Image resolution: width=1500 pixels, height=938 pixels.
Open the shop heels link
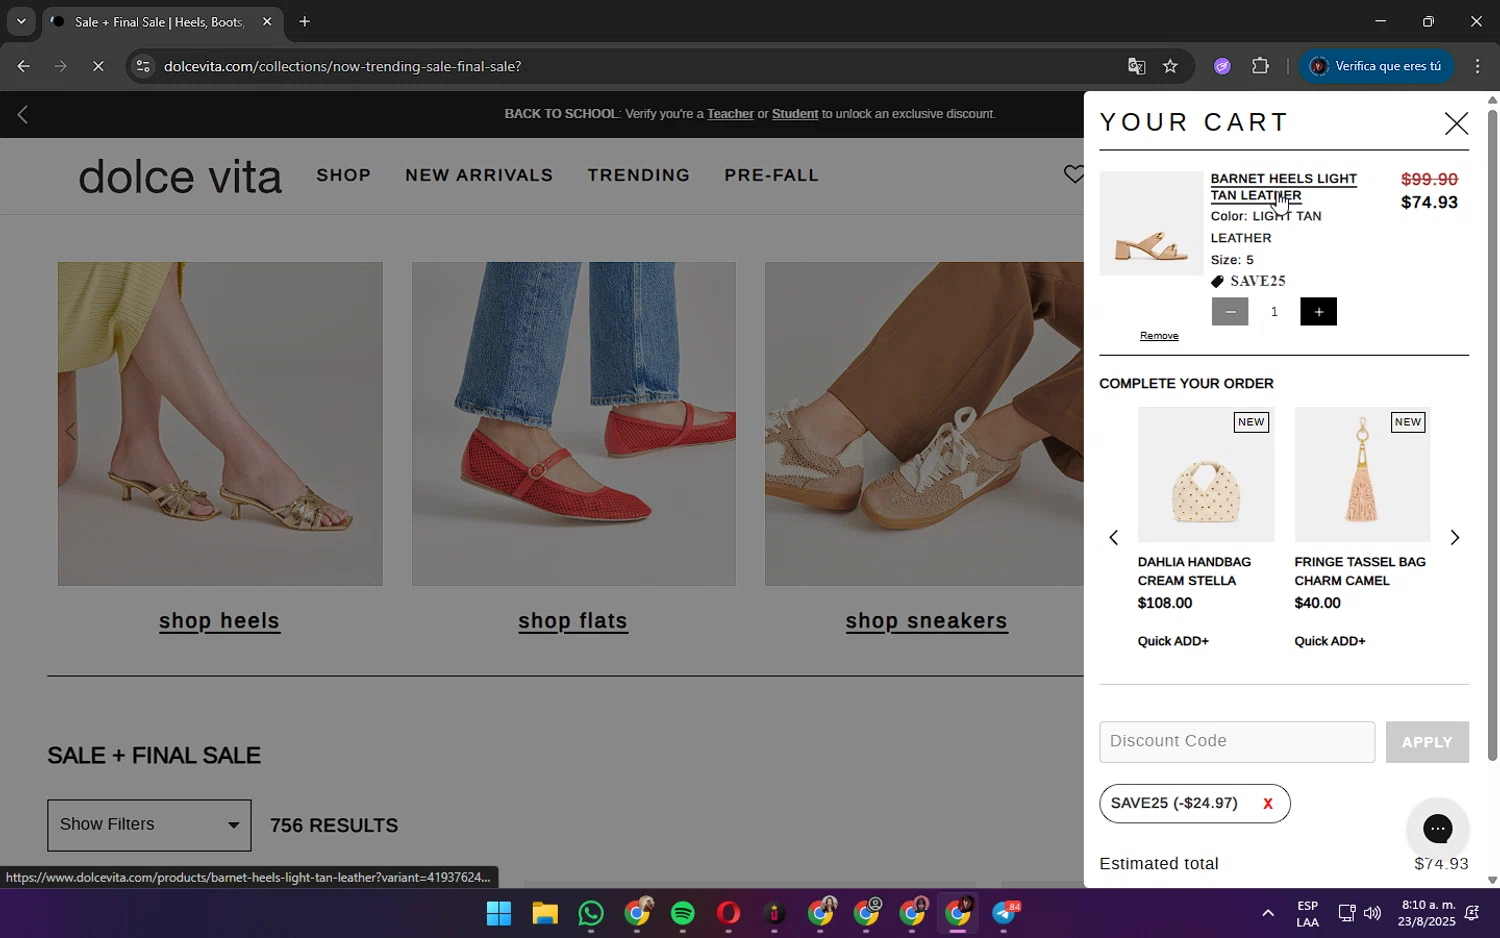point(219,621)
